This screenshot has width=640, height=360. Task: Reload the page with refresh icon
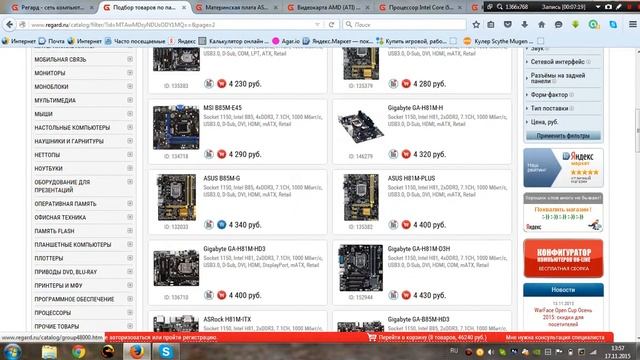tap(331, 24)
